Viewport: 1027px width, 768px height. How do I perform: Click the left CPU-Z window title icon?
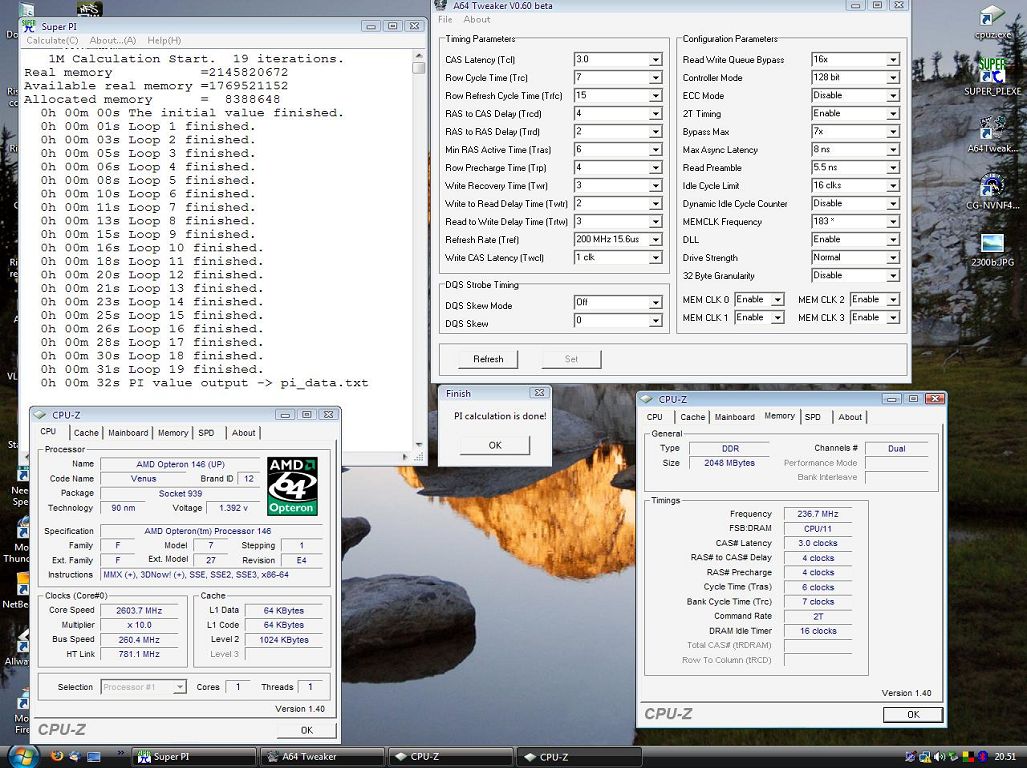pos(40,414)
